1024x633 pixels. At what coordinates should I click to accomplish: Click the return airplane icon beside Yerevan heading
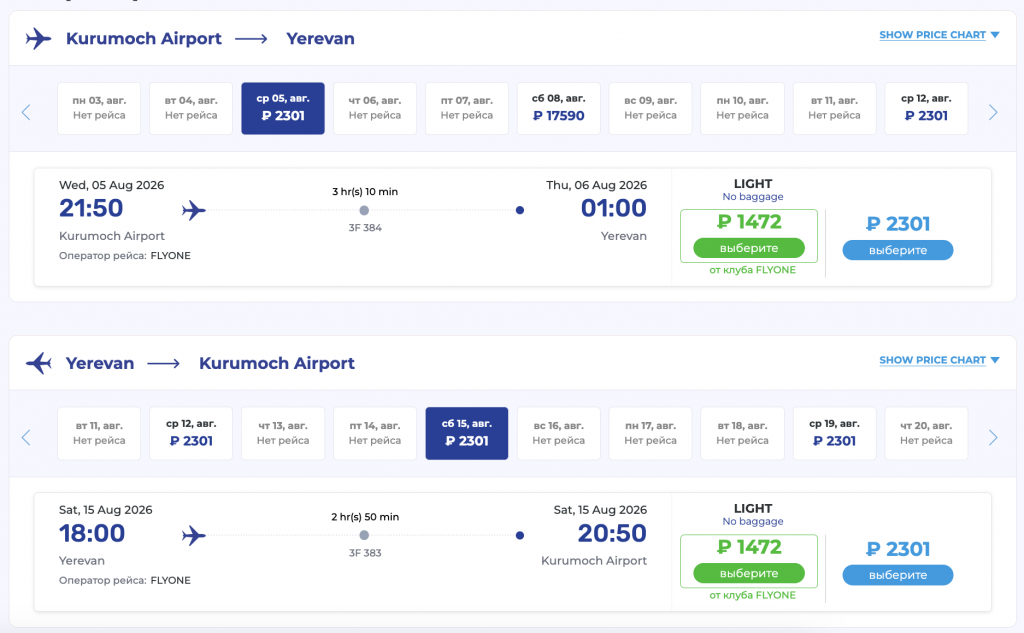(x=38, y=363)
